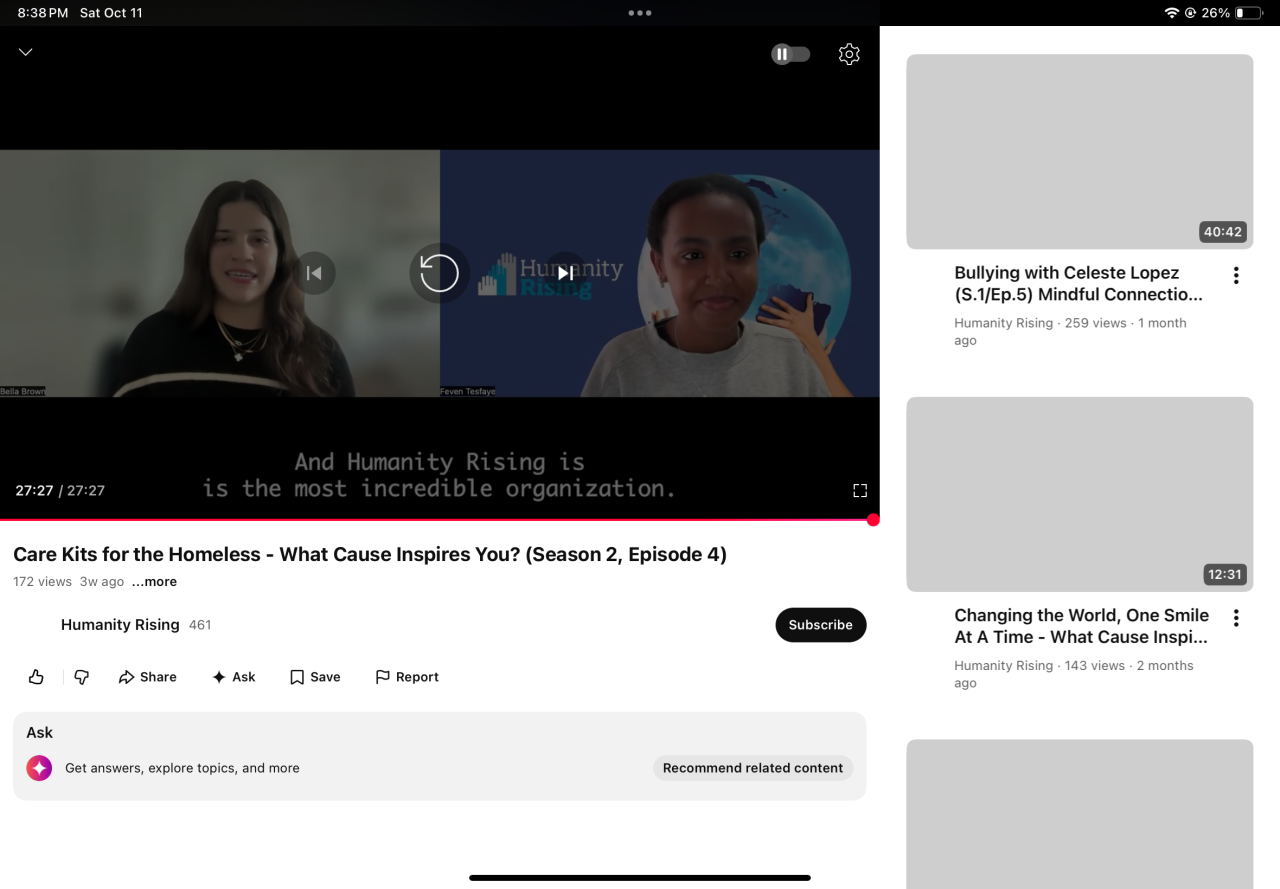Like the video with thumbs up
Image resolution: width=1280 pixels, height=889 pixels.
click(36, 677)
